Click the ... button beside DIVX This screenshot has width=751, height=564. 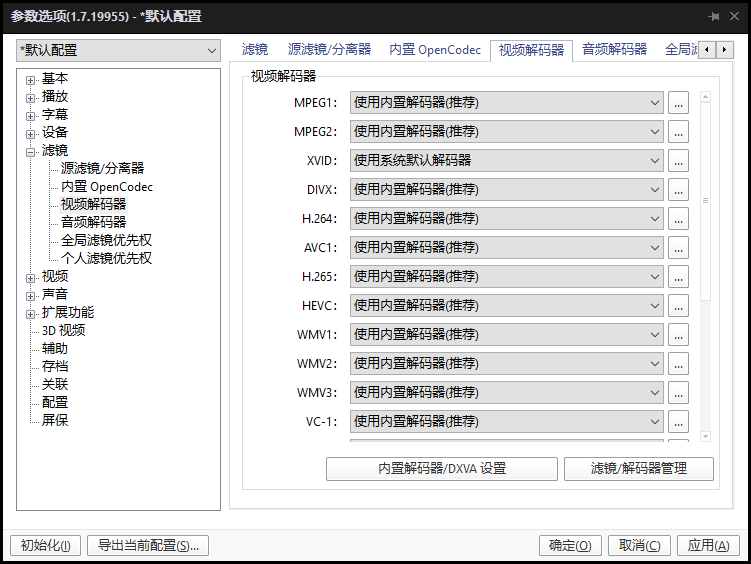678,190
